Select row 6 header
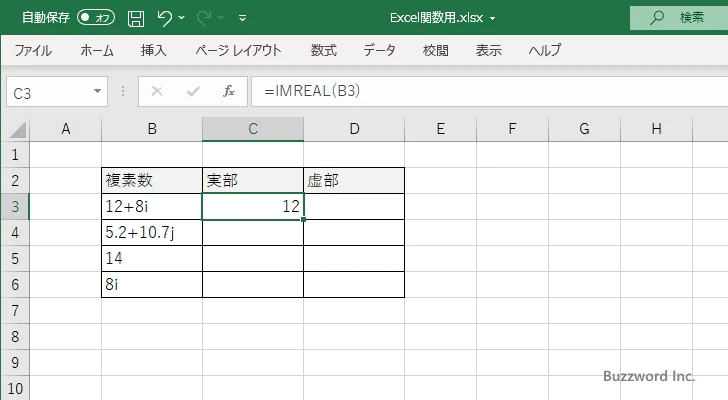Image resolution: width=728 pixels, height=400 pixels. pyautogui.click(x=15, y=284)
